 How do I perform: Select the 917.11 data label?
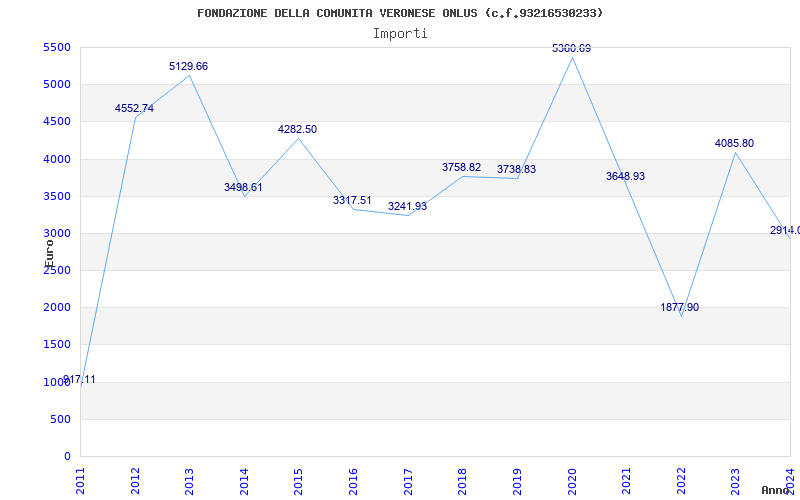point(79,380)
